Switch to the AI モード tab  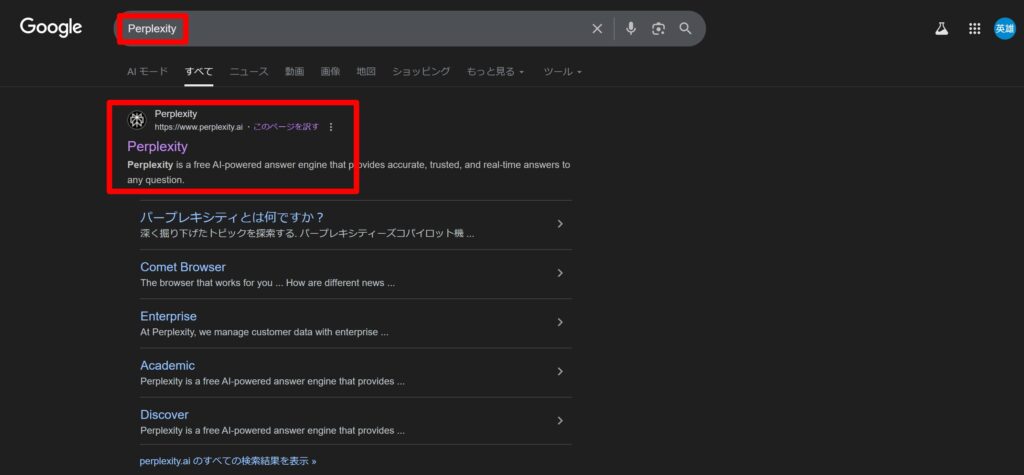[147, 72]
